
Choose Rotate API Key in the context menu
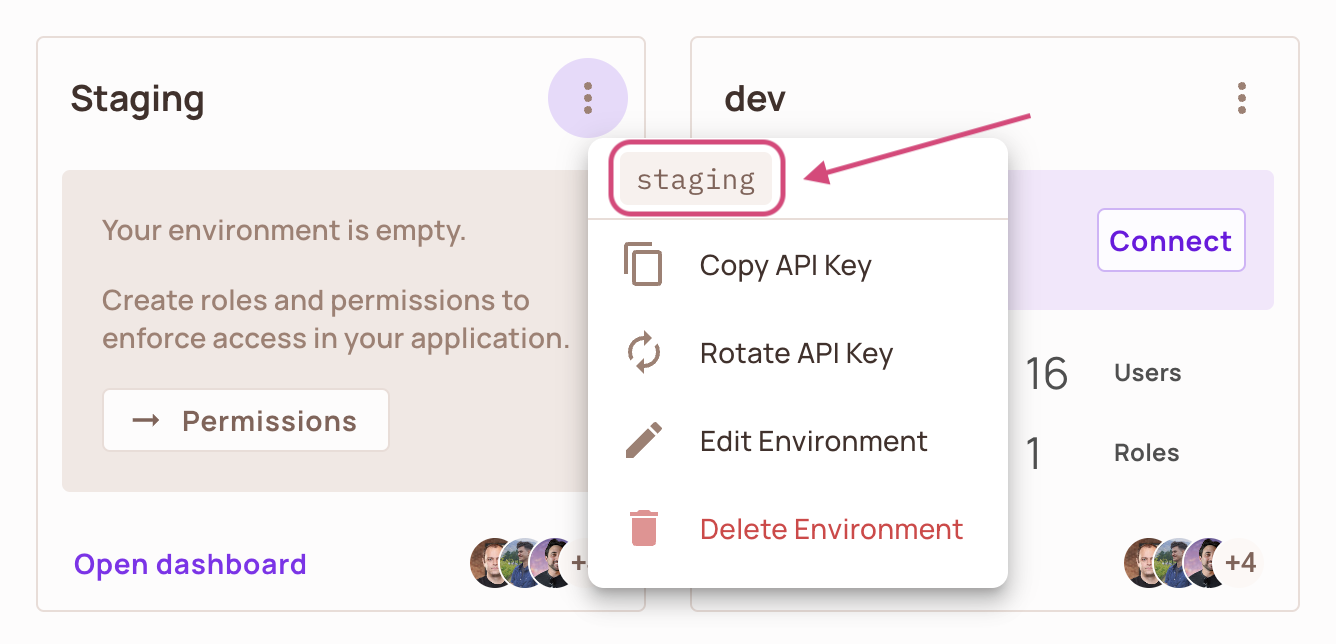[796, 353]
